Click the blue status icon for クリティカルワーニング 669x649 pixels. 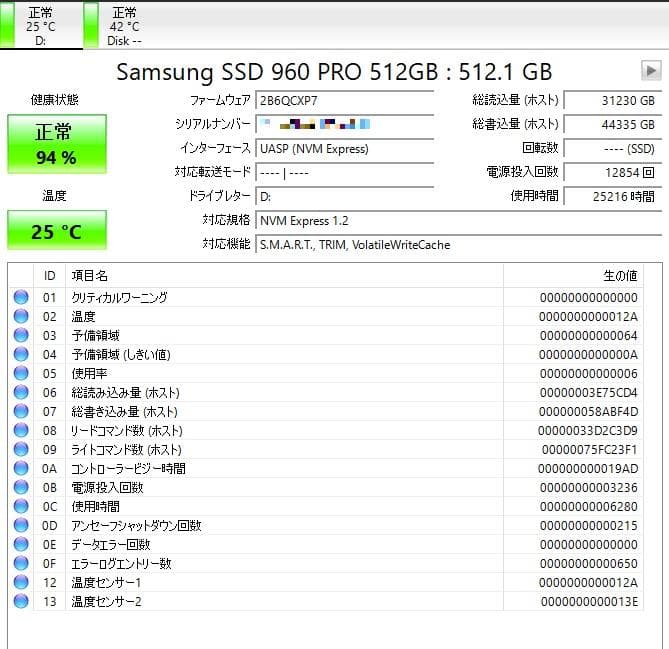(21, 298)
